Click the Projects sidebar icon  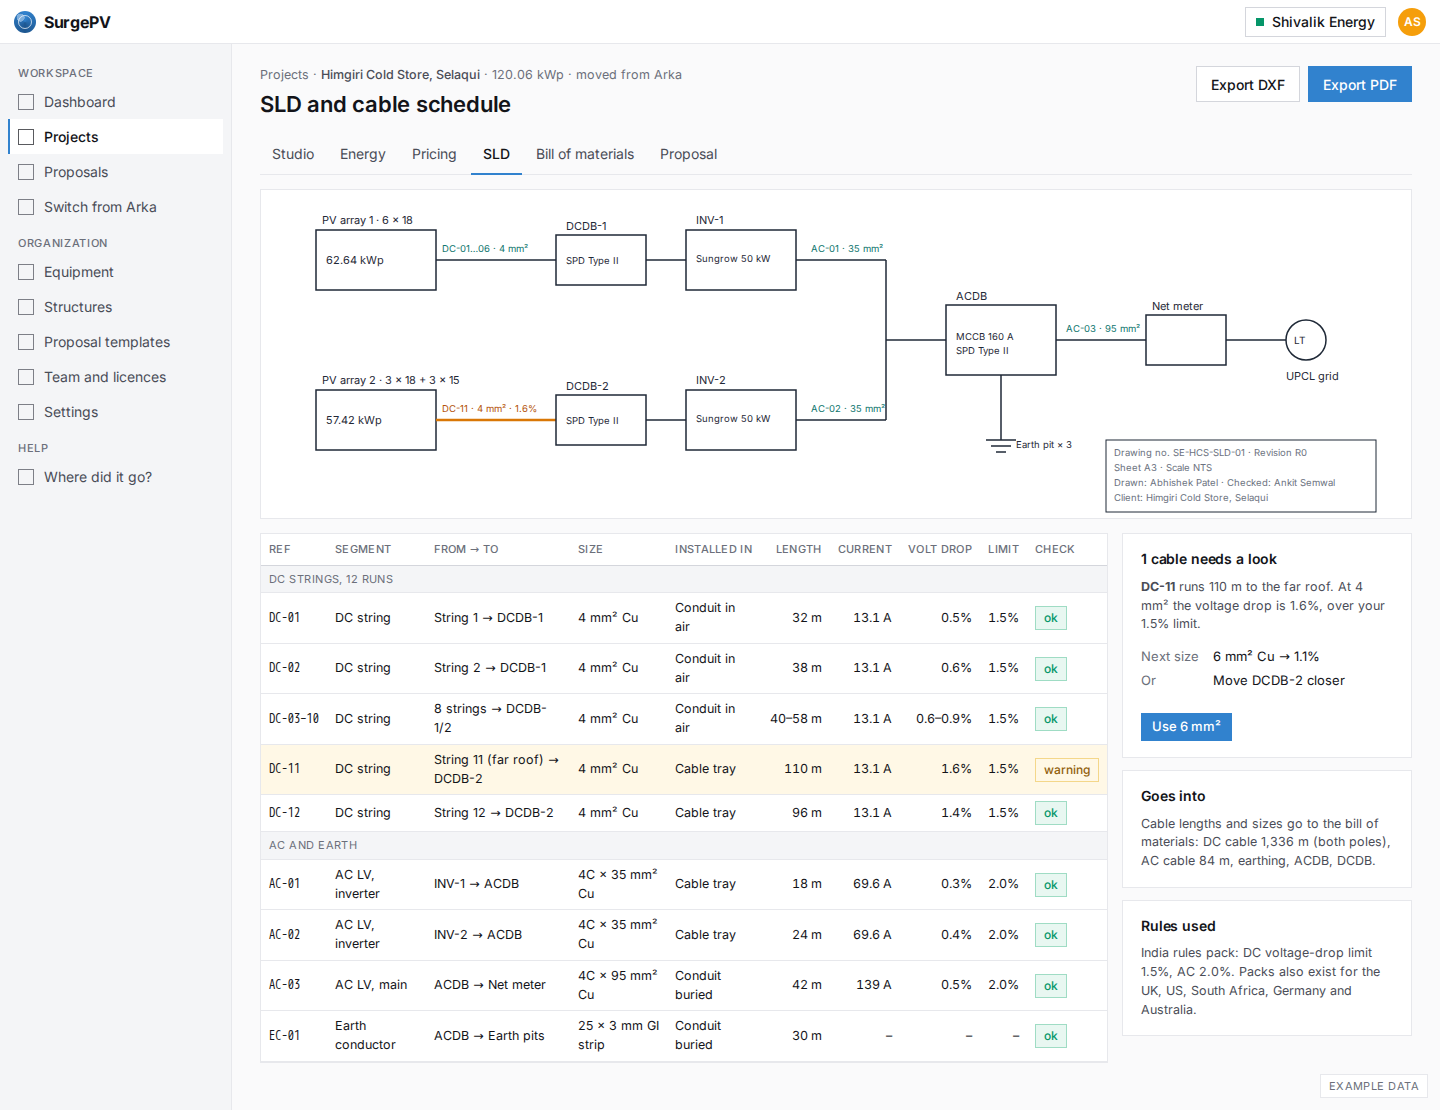click(x=26, y=137)
